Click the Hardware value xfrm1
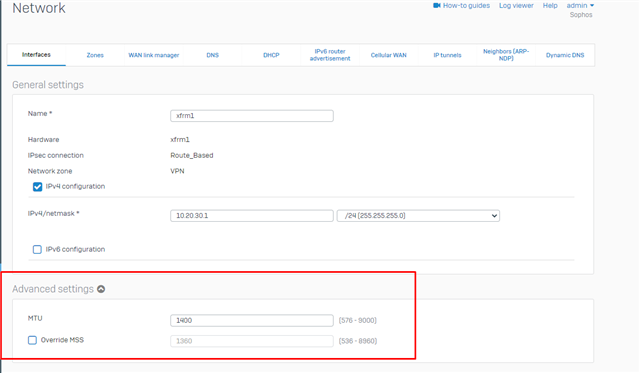The width and height of the screenshot is (640, 373). point(180,140)
